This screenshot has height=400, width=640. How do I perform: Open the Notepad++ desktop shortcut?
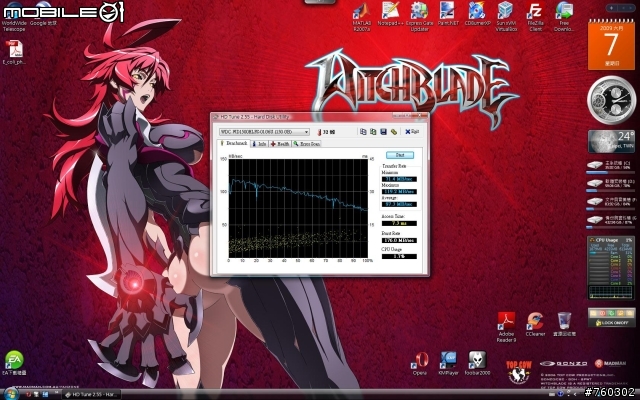390,14
